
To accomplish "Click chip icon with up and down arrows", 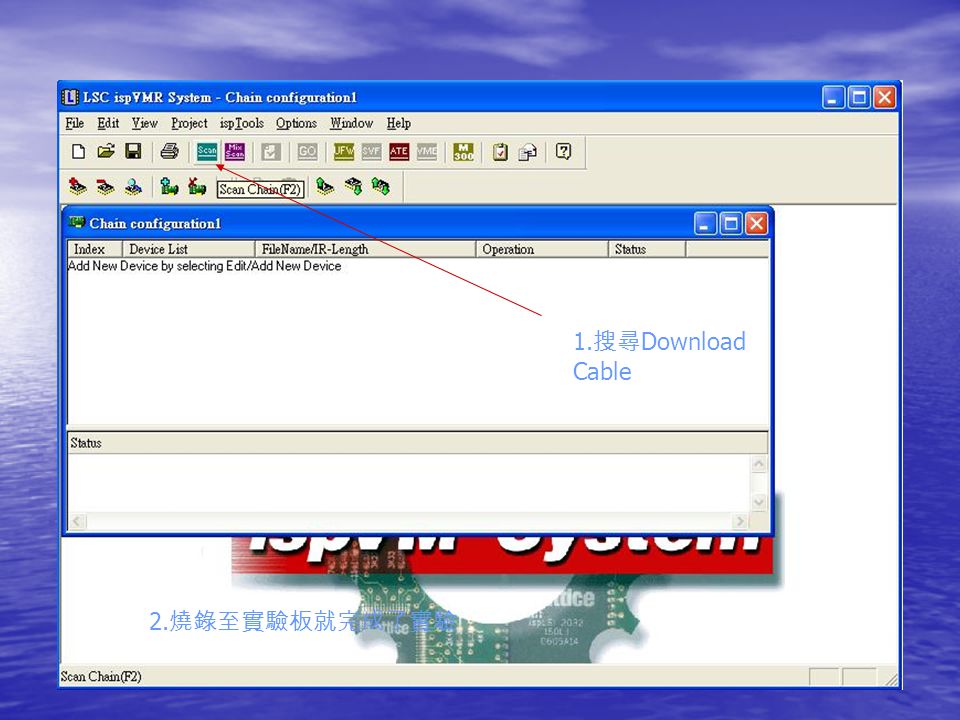I will [381, 186].
